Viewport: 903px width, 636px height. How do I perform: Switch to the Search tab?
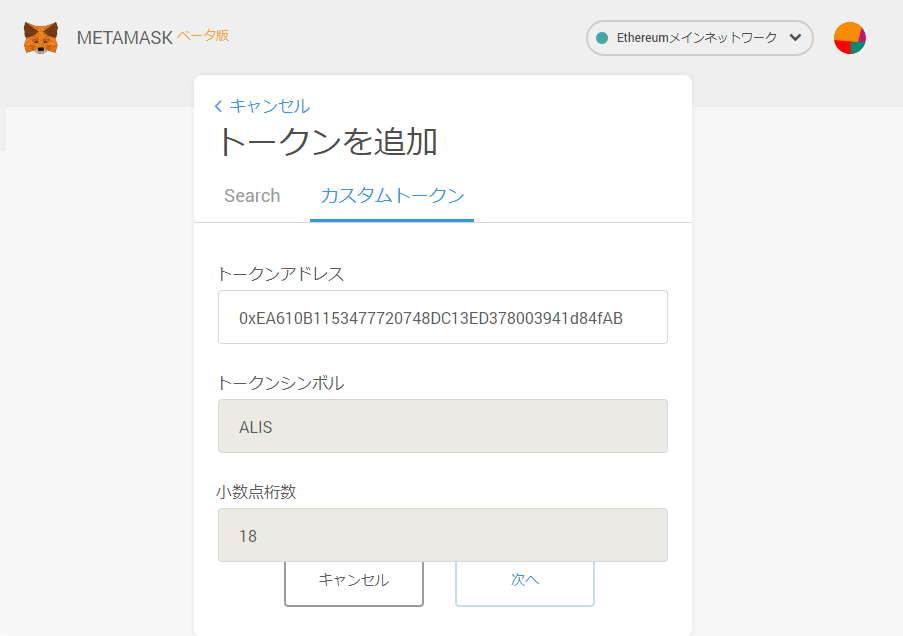click(252, 196)
